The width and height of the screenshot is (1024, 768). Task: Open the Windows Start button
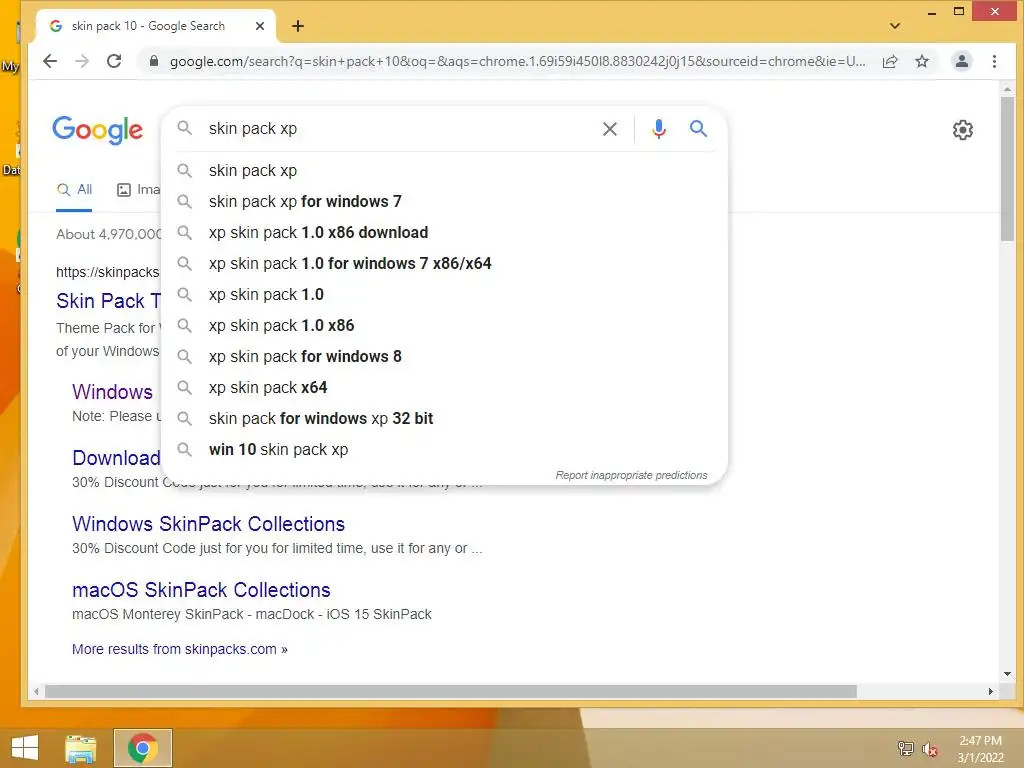tap(24, 748)
